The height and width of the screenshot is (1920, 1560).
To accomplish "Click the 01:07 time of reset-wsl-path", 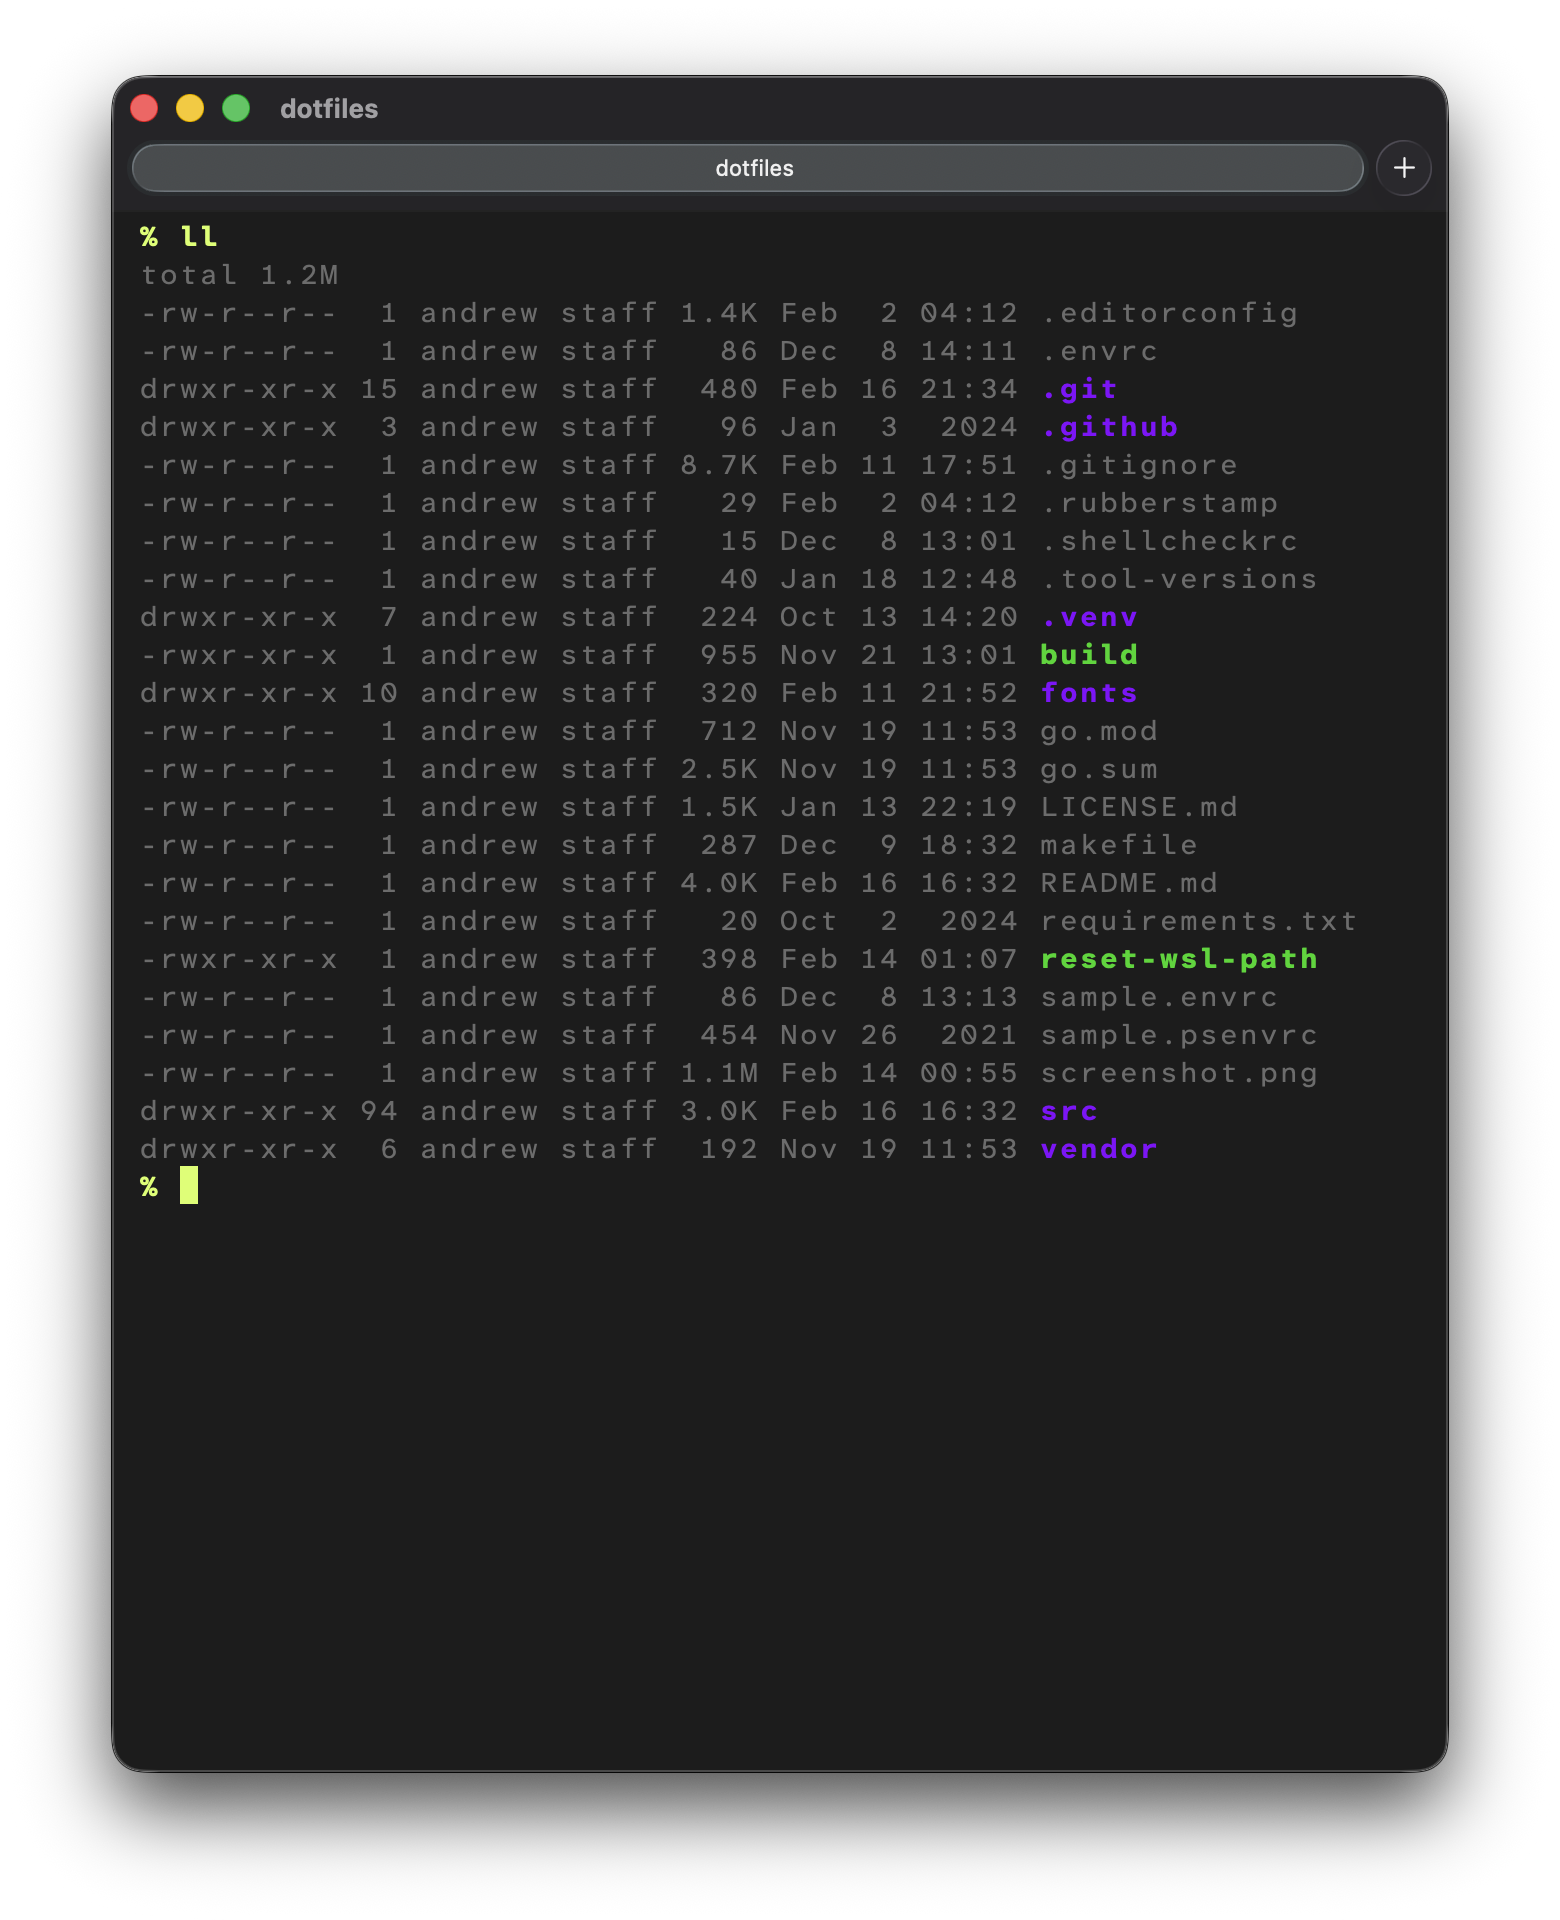I will [x=969, y=959].
